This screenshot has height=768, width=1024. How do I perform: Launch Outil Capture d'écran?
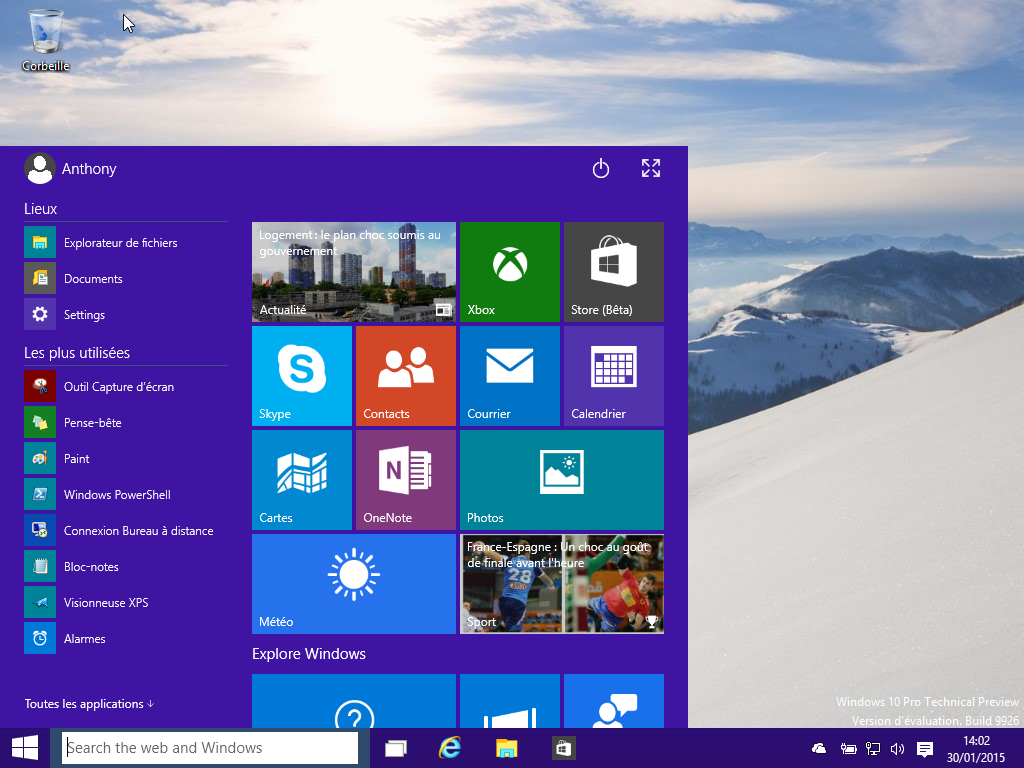coord(118,387)
